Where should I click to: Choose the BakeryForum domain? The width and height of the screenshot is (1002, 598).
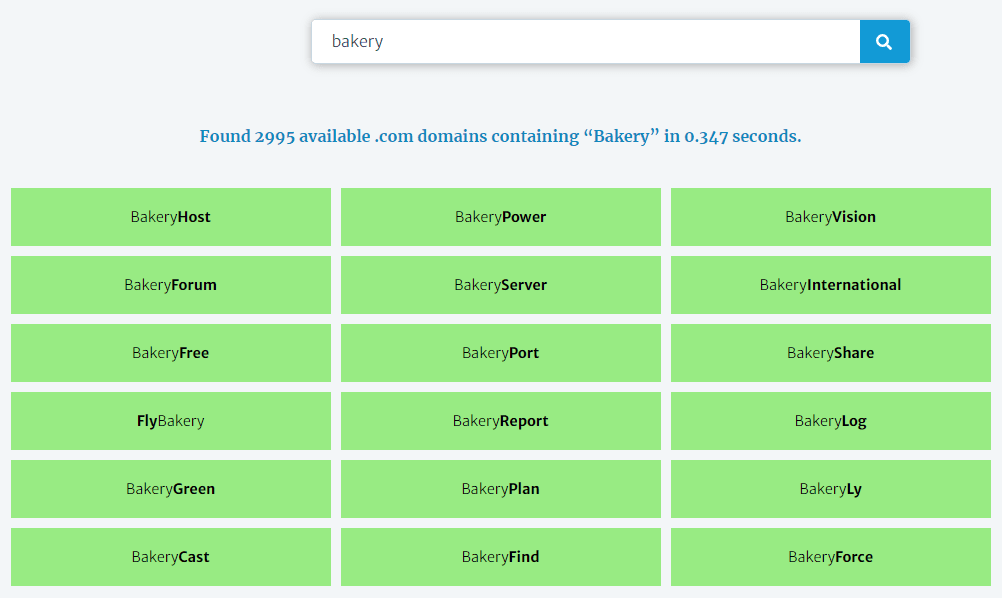click(170, 285)
